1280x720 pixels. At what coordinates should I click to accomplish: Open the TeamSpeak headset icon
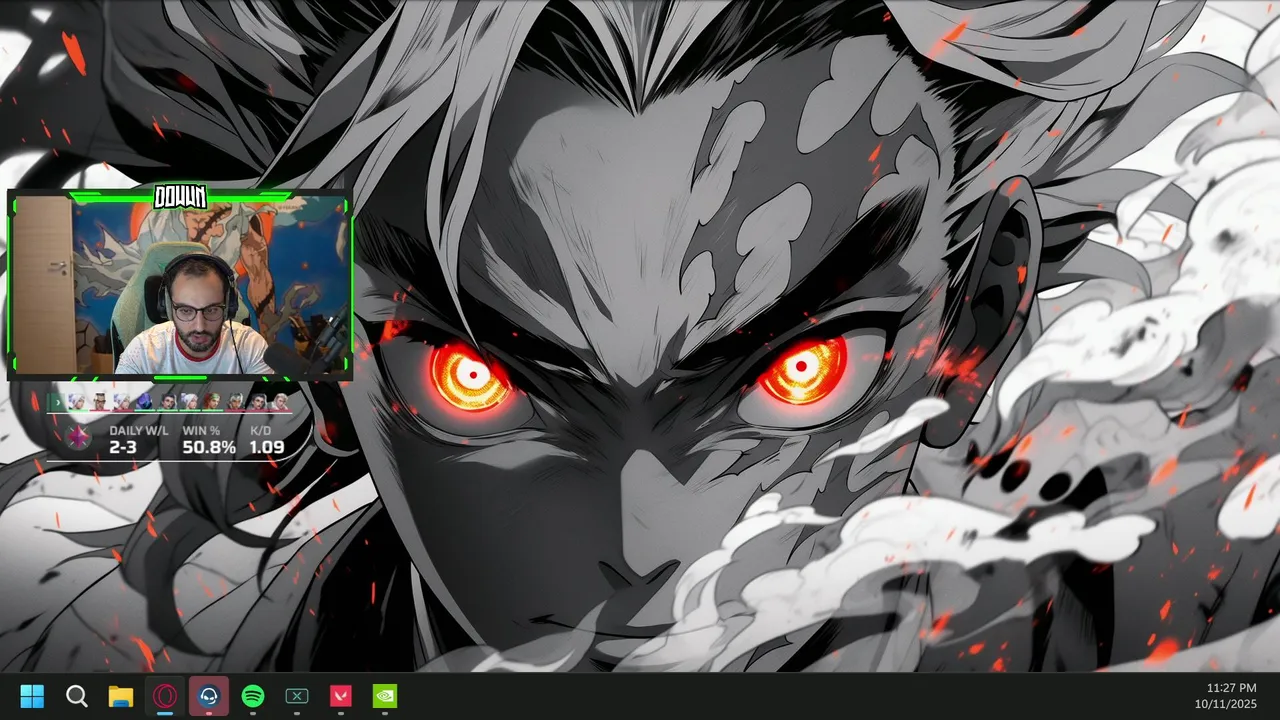[209, 696]
